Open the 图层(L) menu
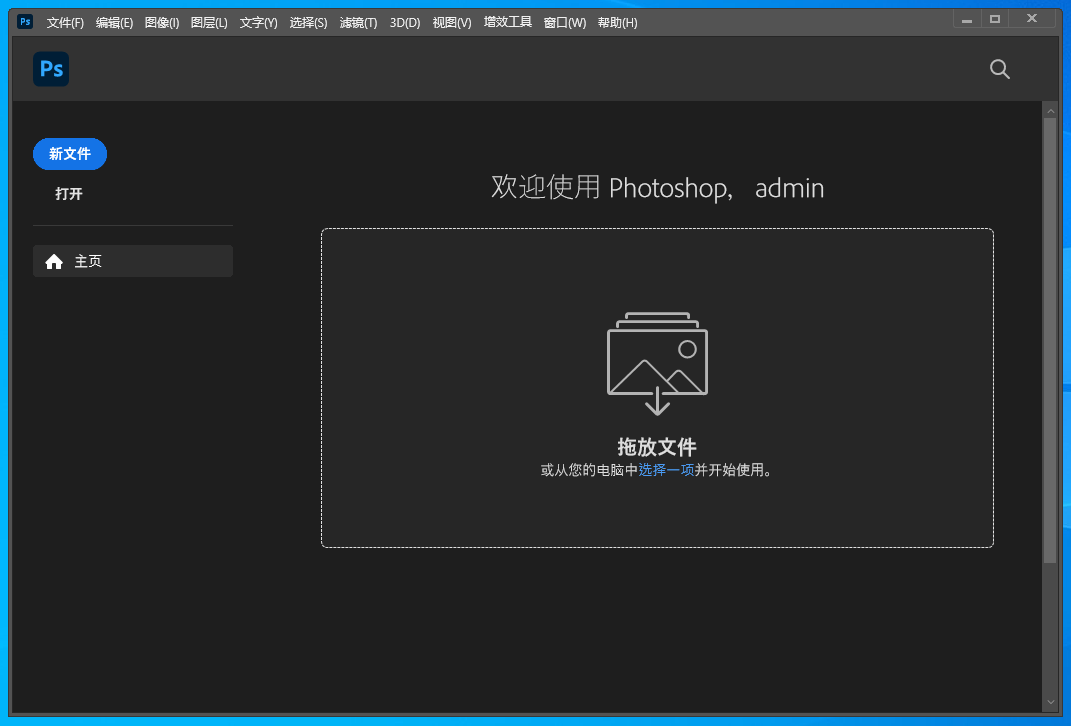 tap(209, 22)
